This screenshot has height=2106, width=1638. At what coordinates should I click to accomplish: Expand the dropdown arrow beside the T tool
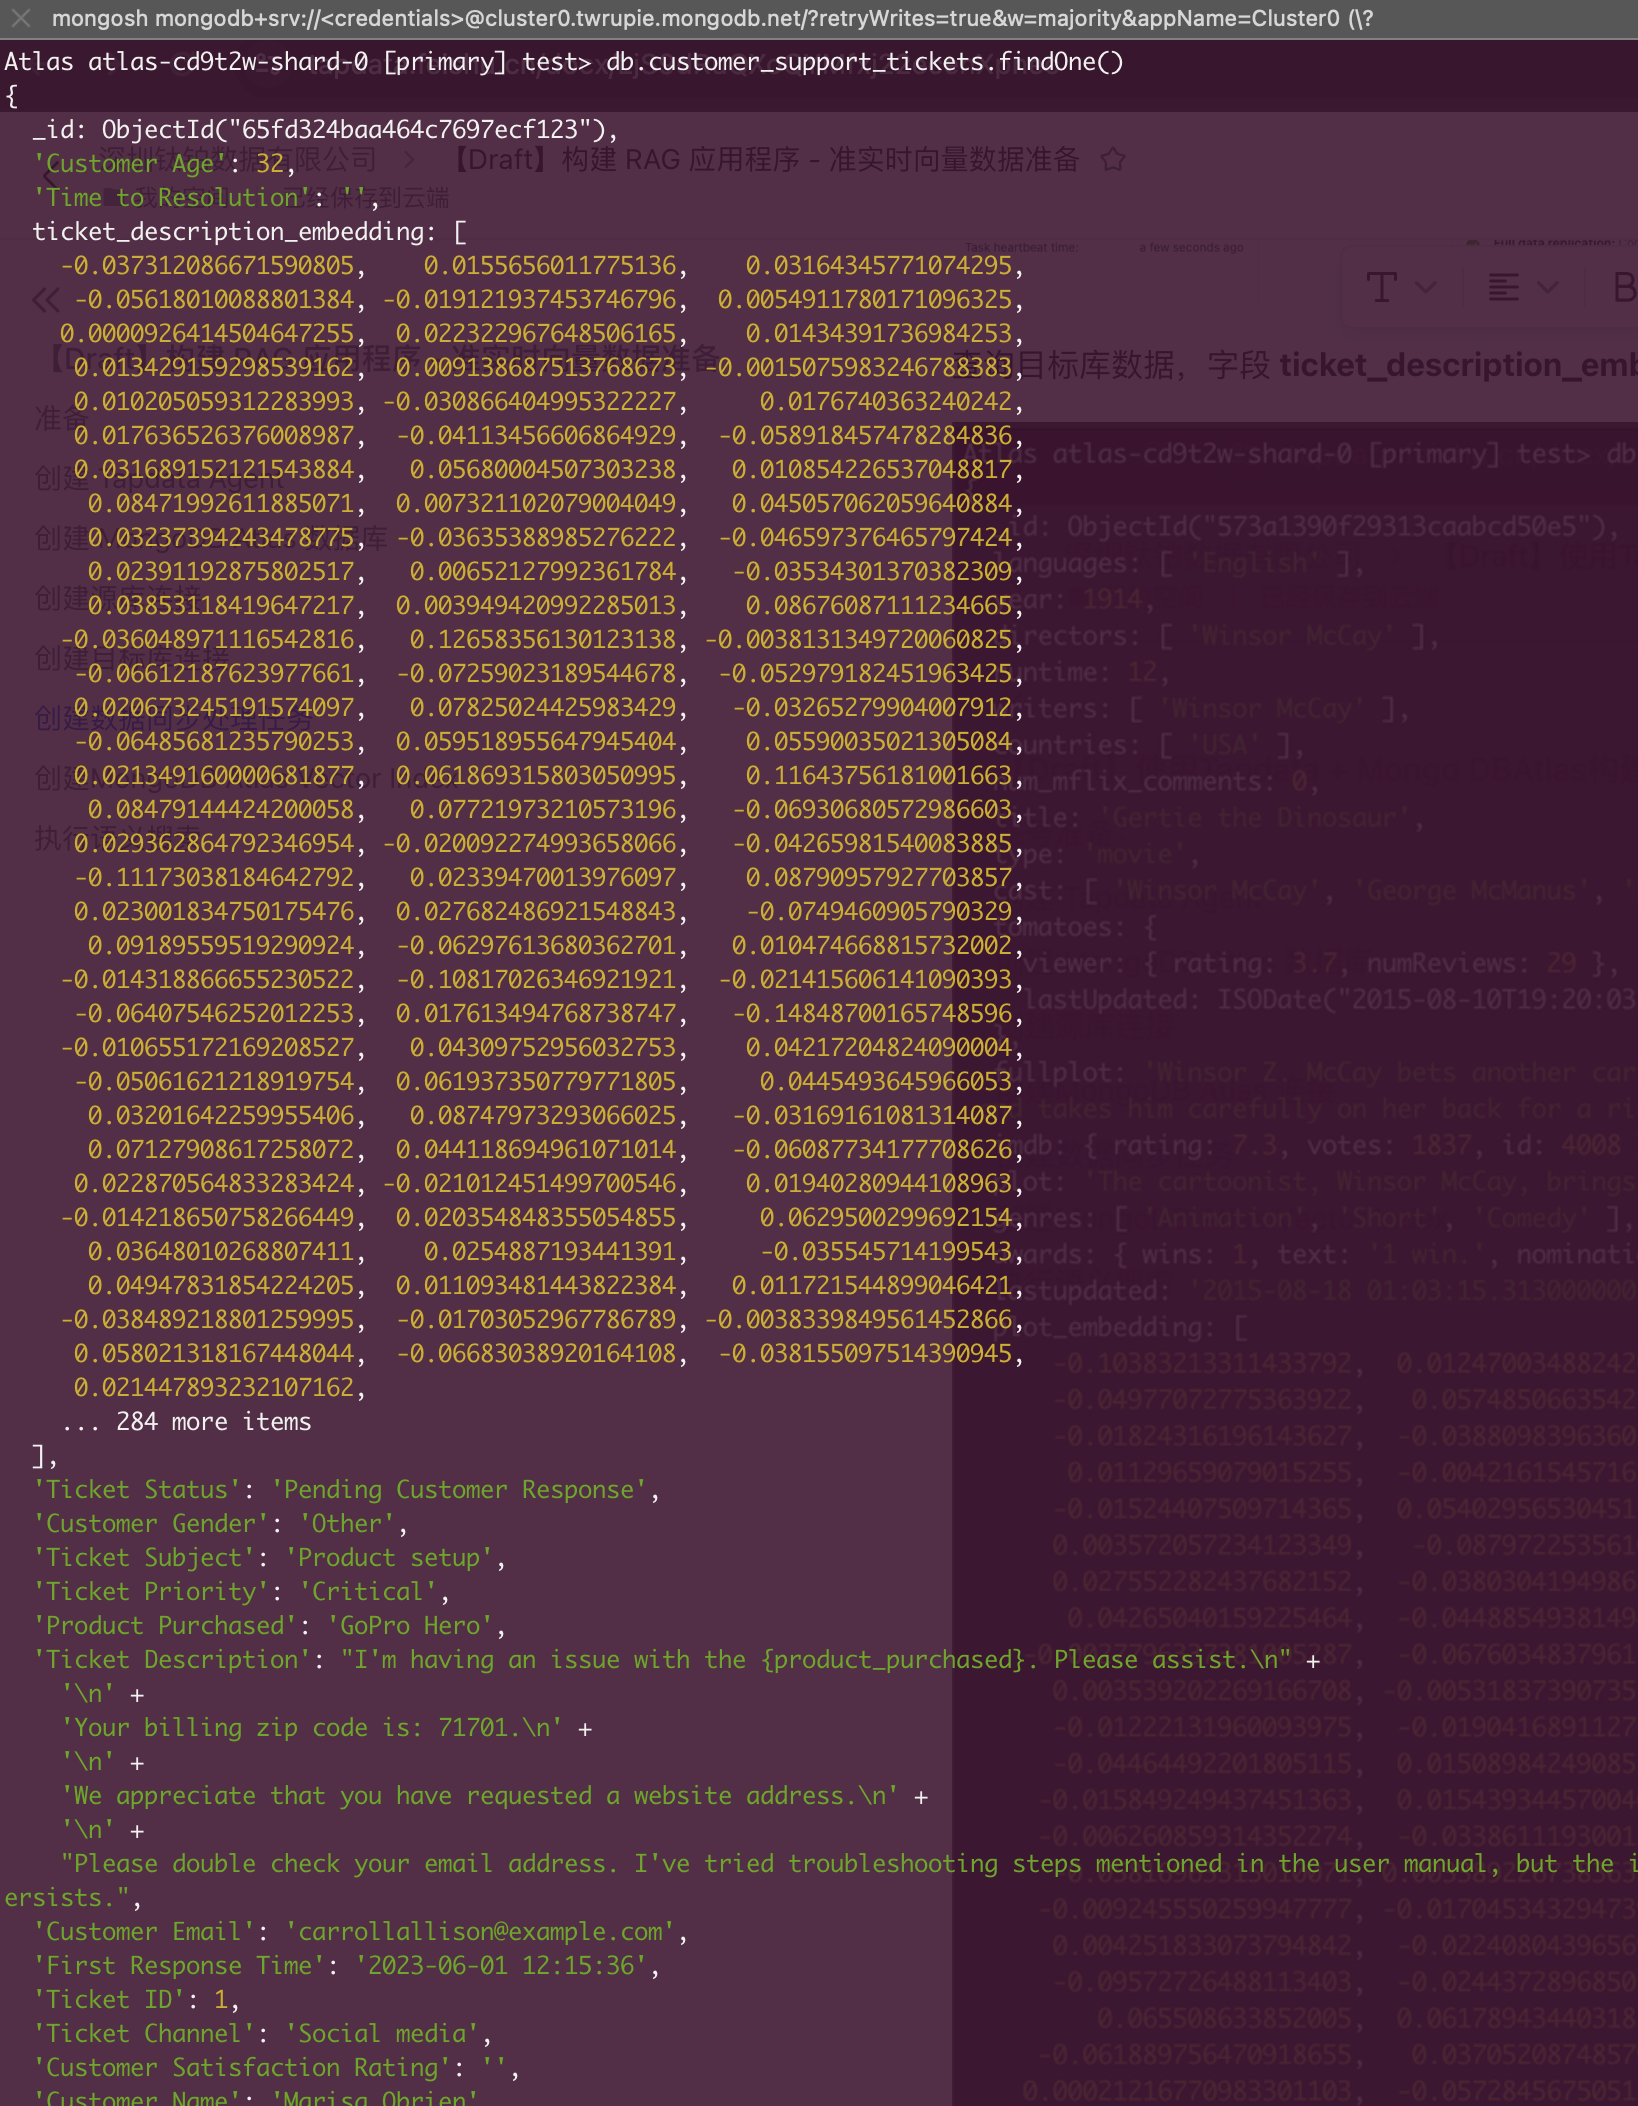click(1426, 288)
